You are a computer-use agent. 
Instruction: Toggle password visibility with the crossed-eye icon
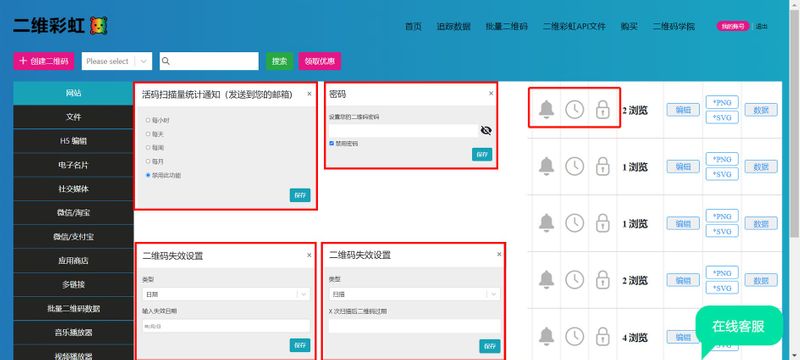point(486,131)
